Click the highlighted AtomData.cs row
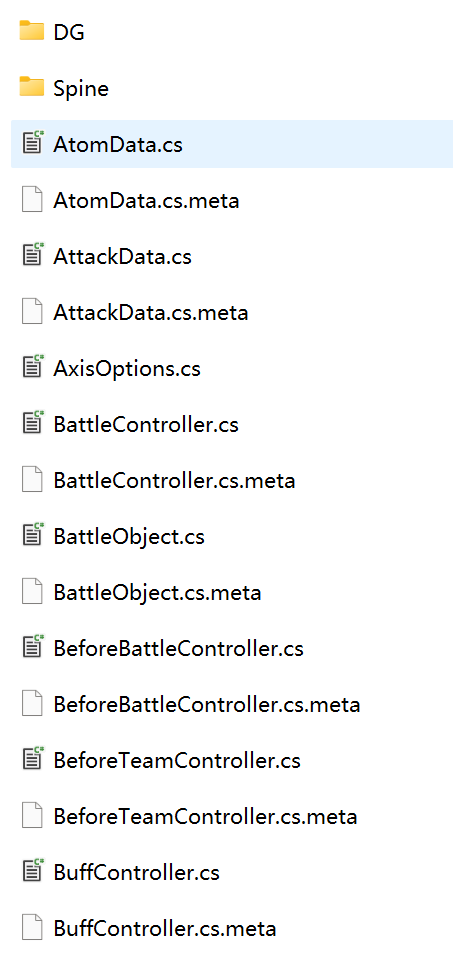453x959 pixels. [232, 144]
